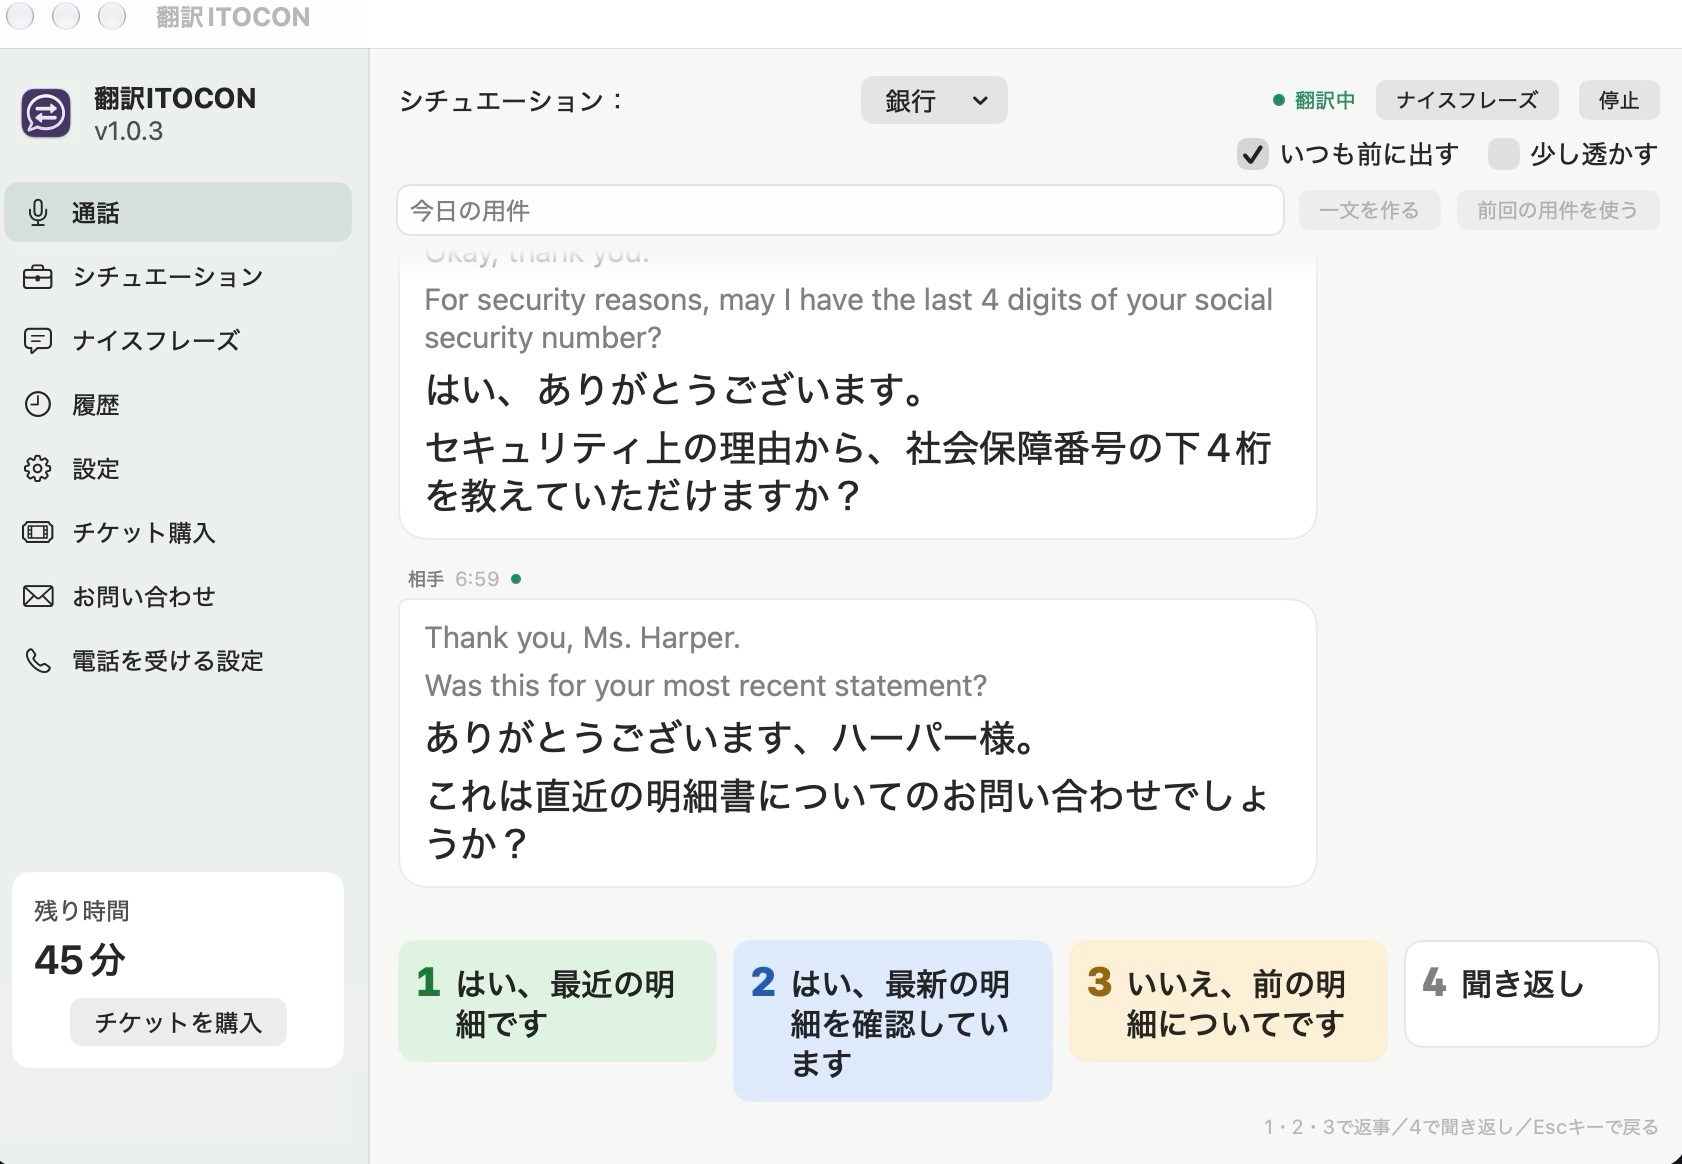
Task: Choose reply 3 いいえ、前の明細についてです
Action: [x=1228, y=1001]
